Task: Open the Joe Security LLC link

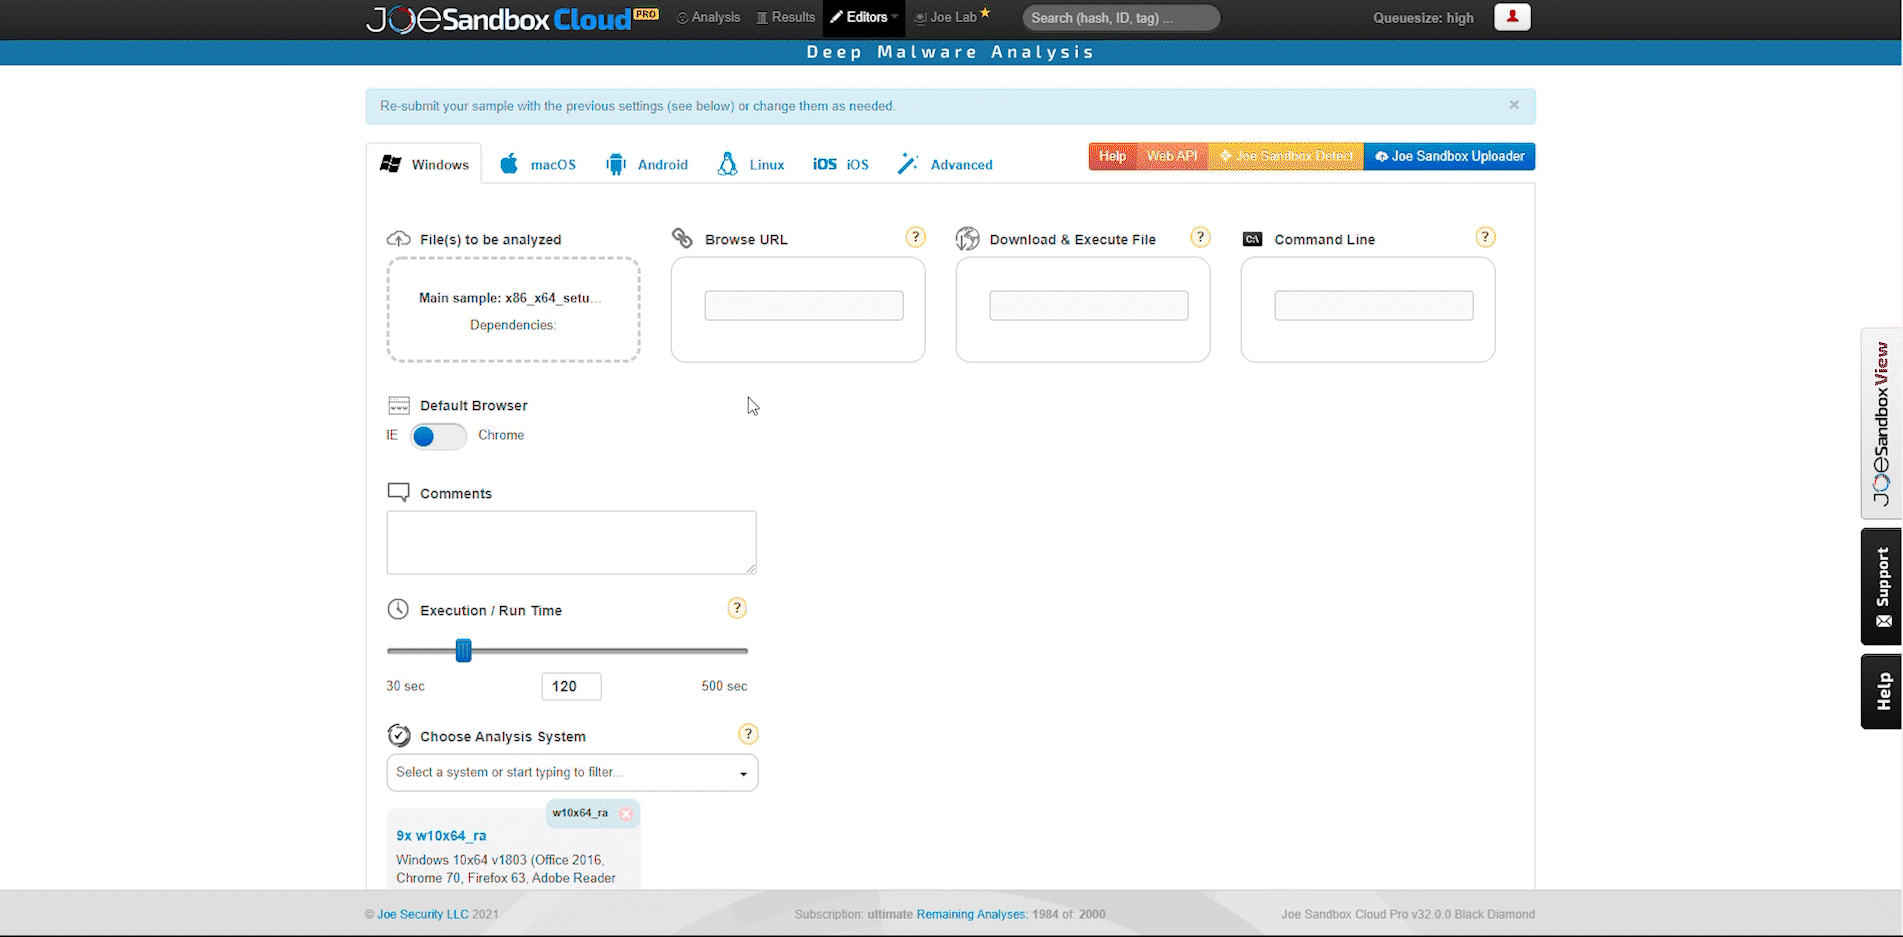Action: 422,914
